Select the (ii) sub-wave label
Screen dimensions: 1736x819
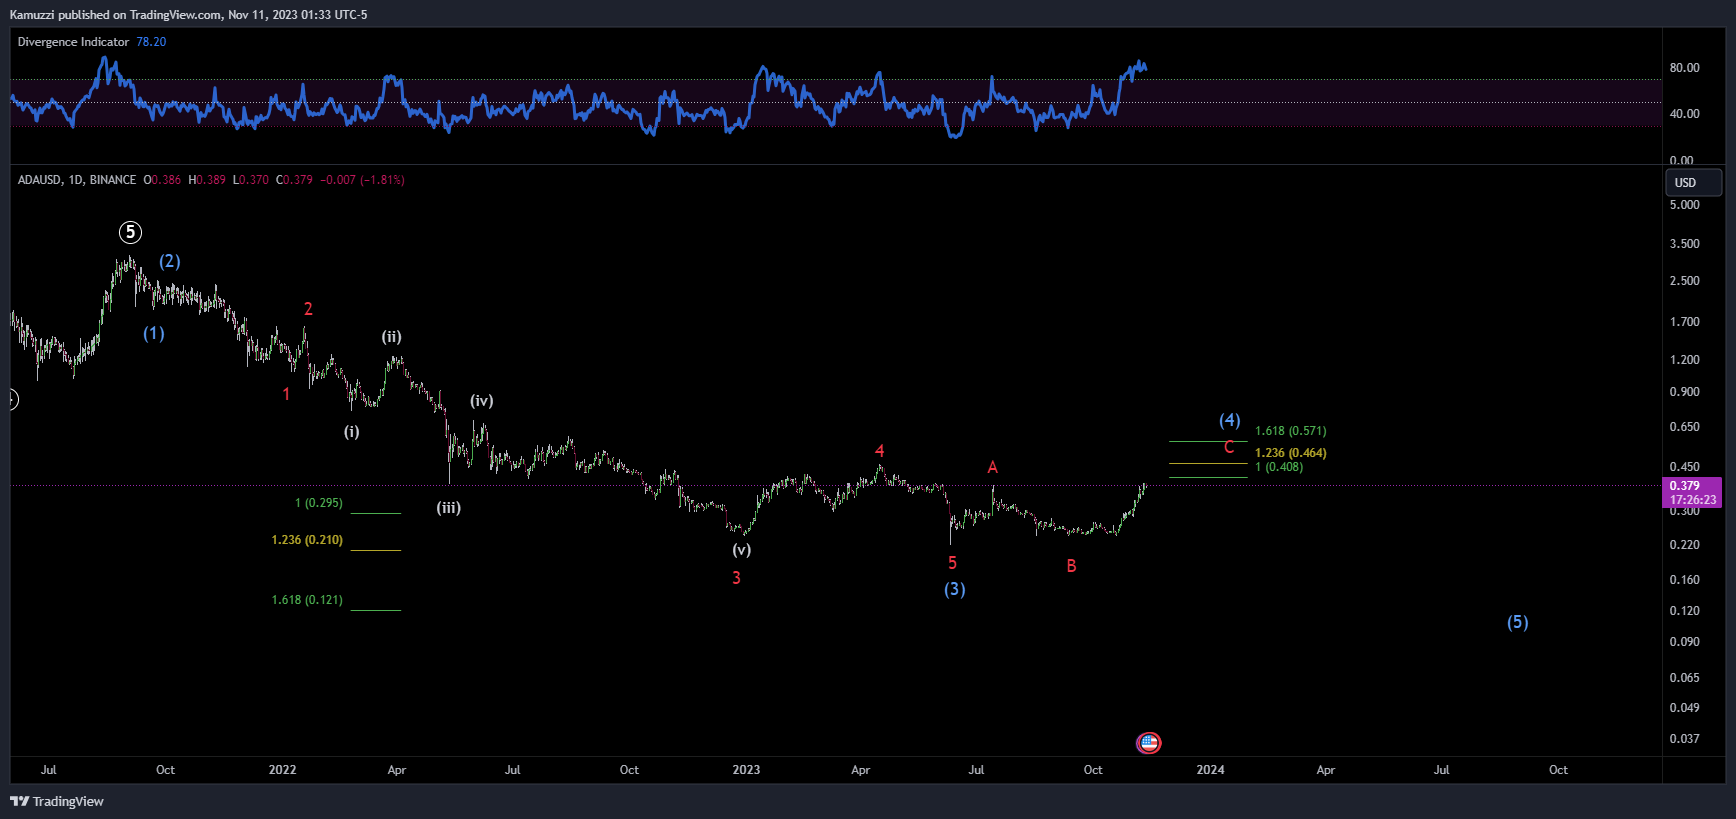click(x=391, y=337)
